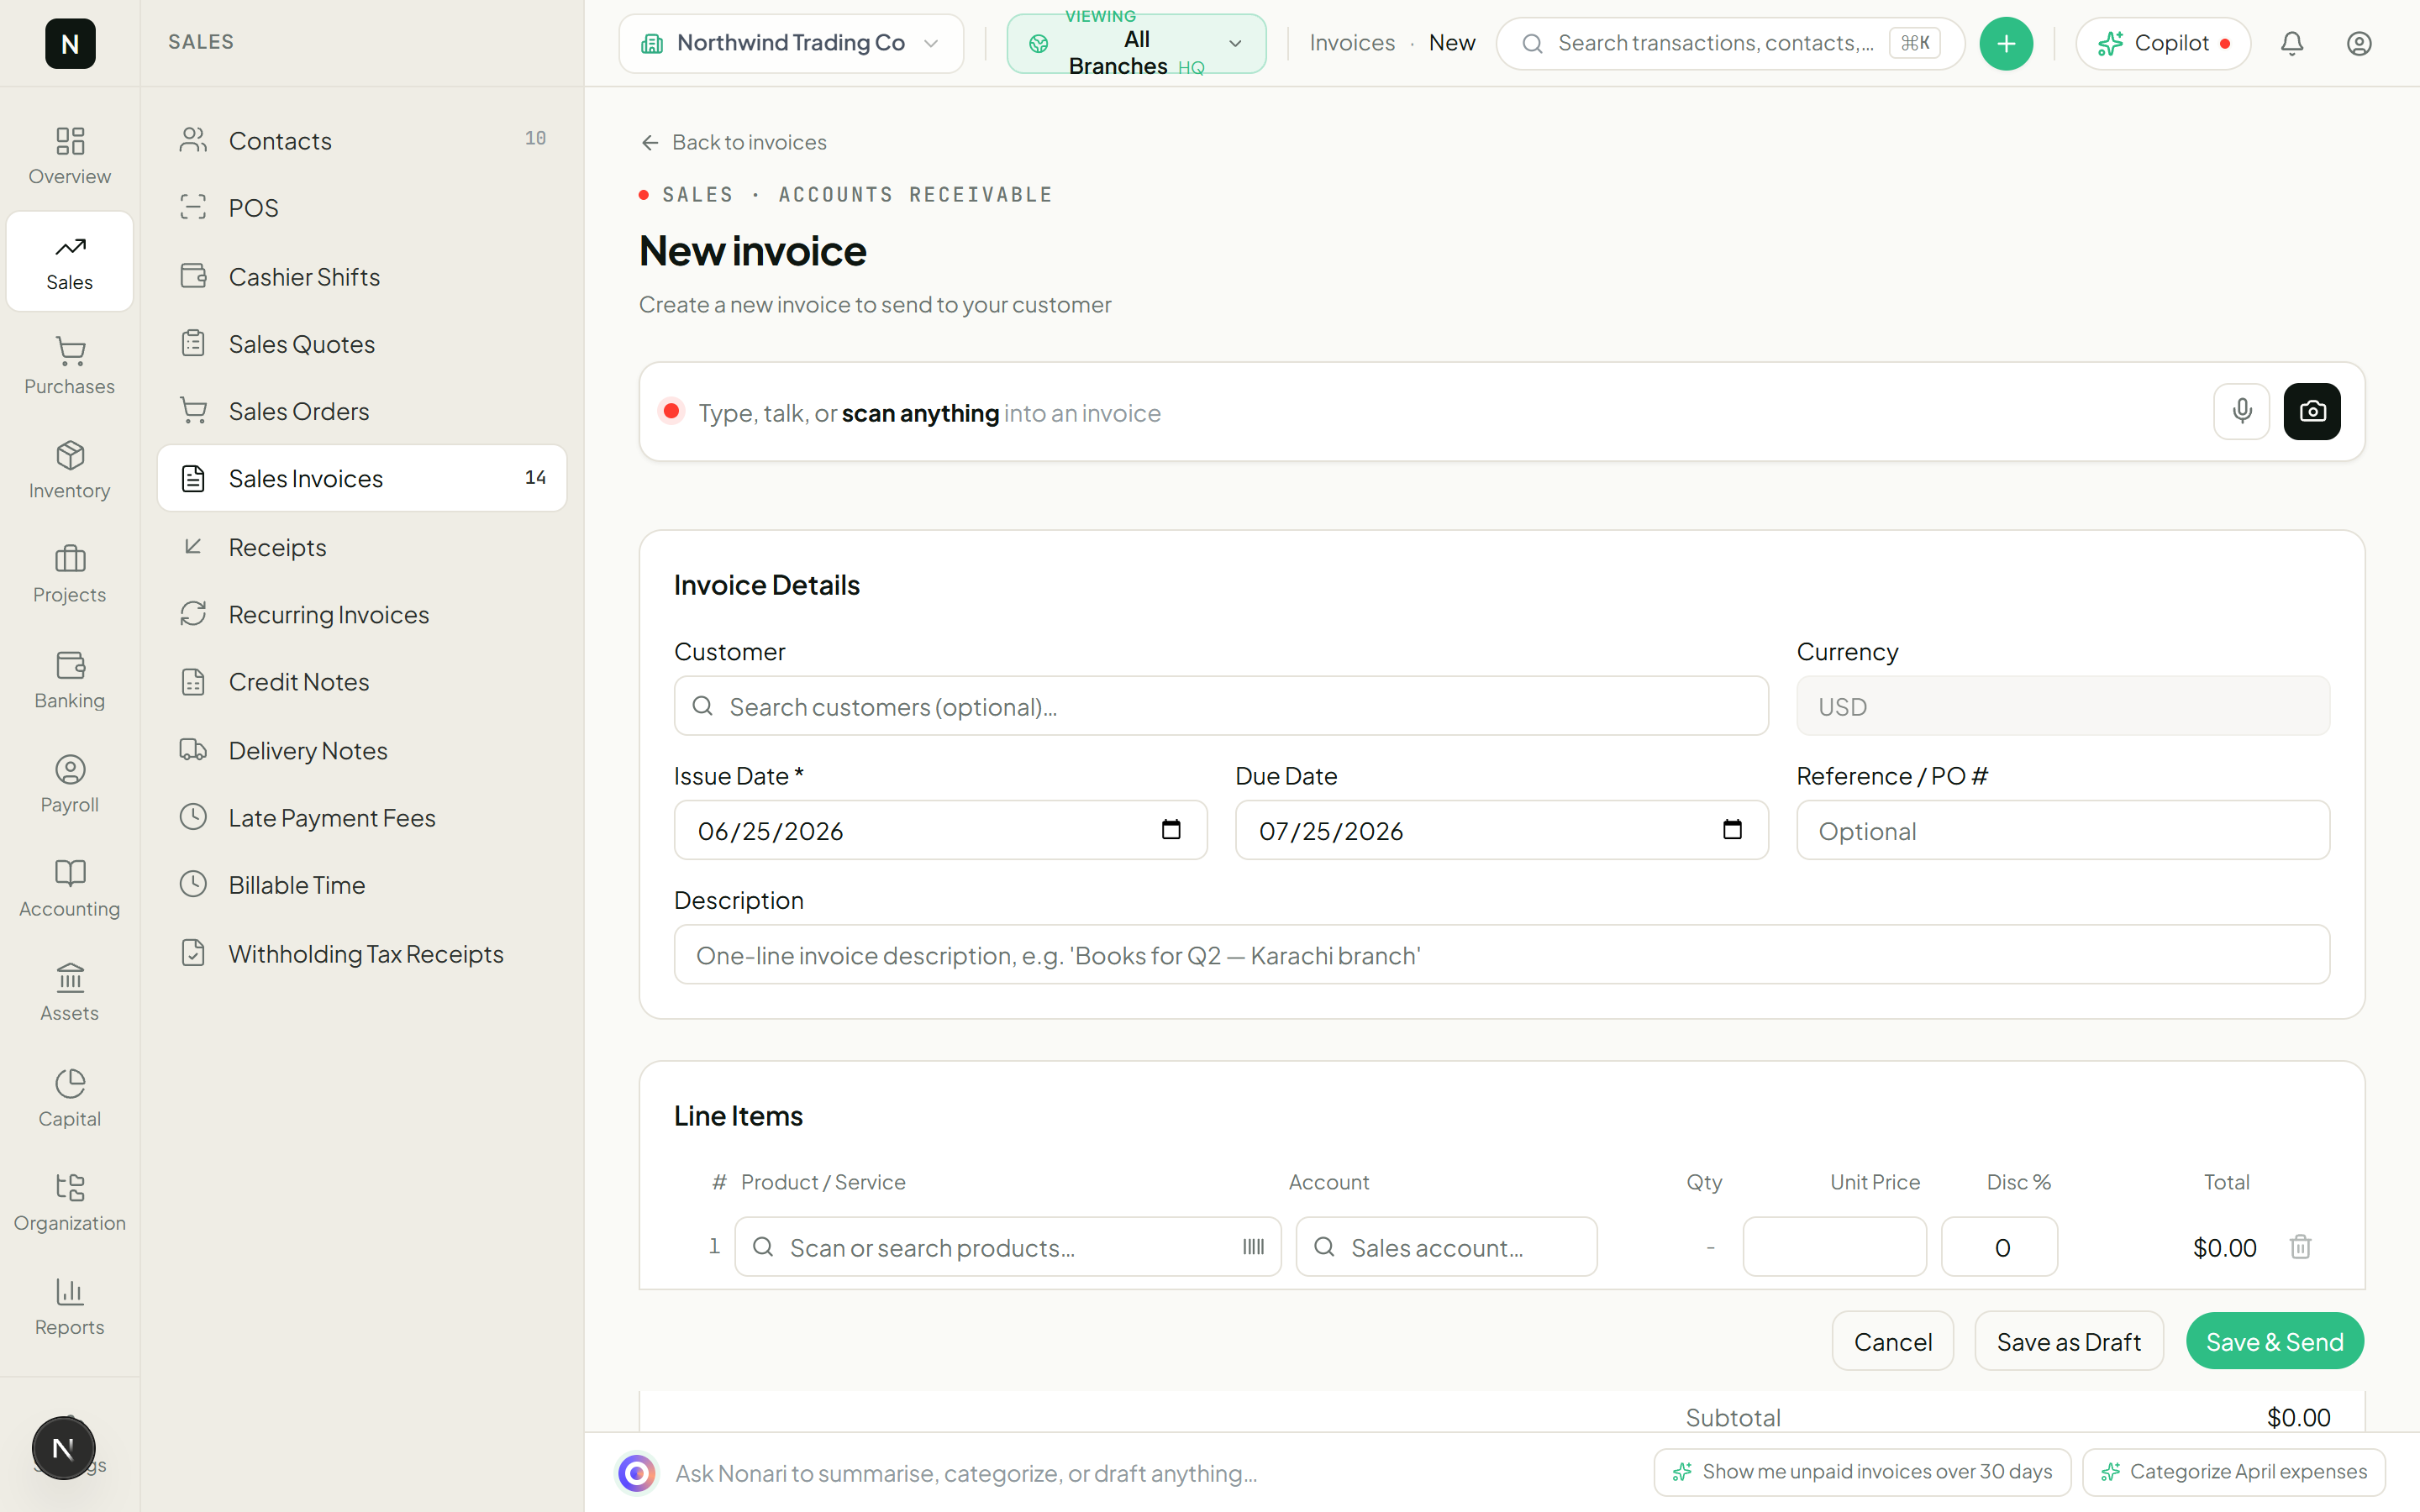The width and height of the screenshot is (2420, 1512).
Task: Open user profile icon
Action: 2359,43
